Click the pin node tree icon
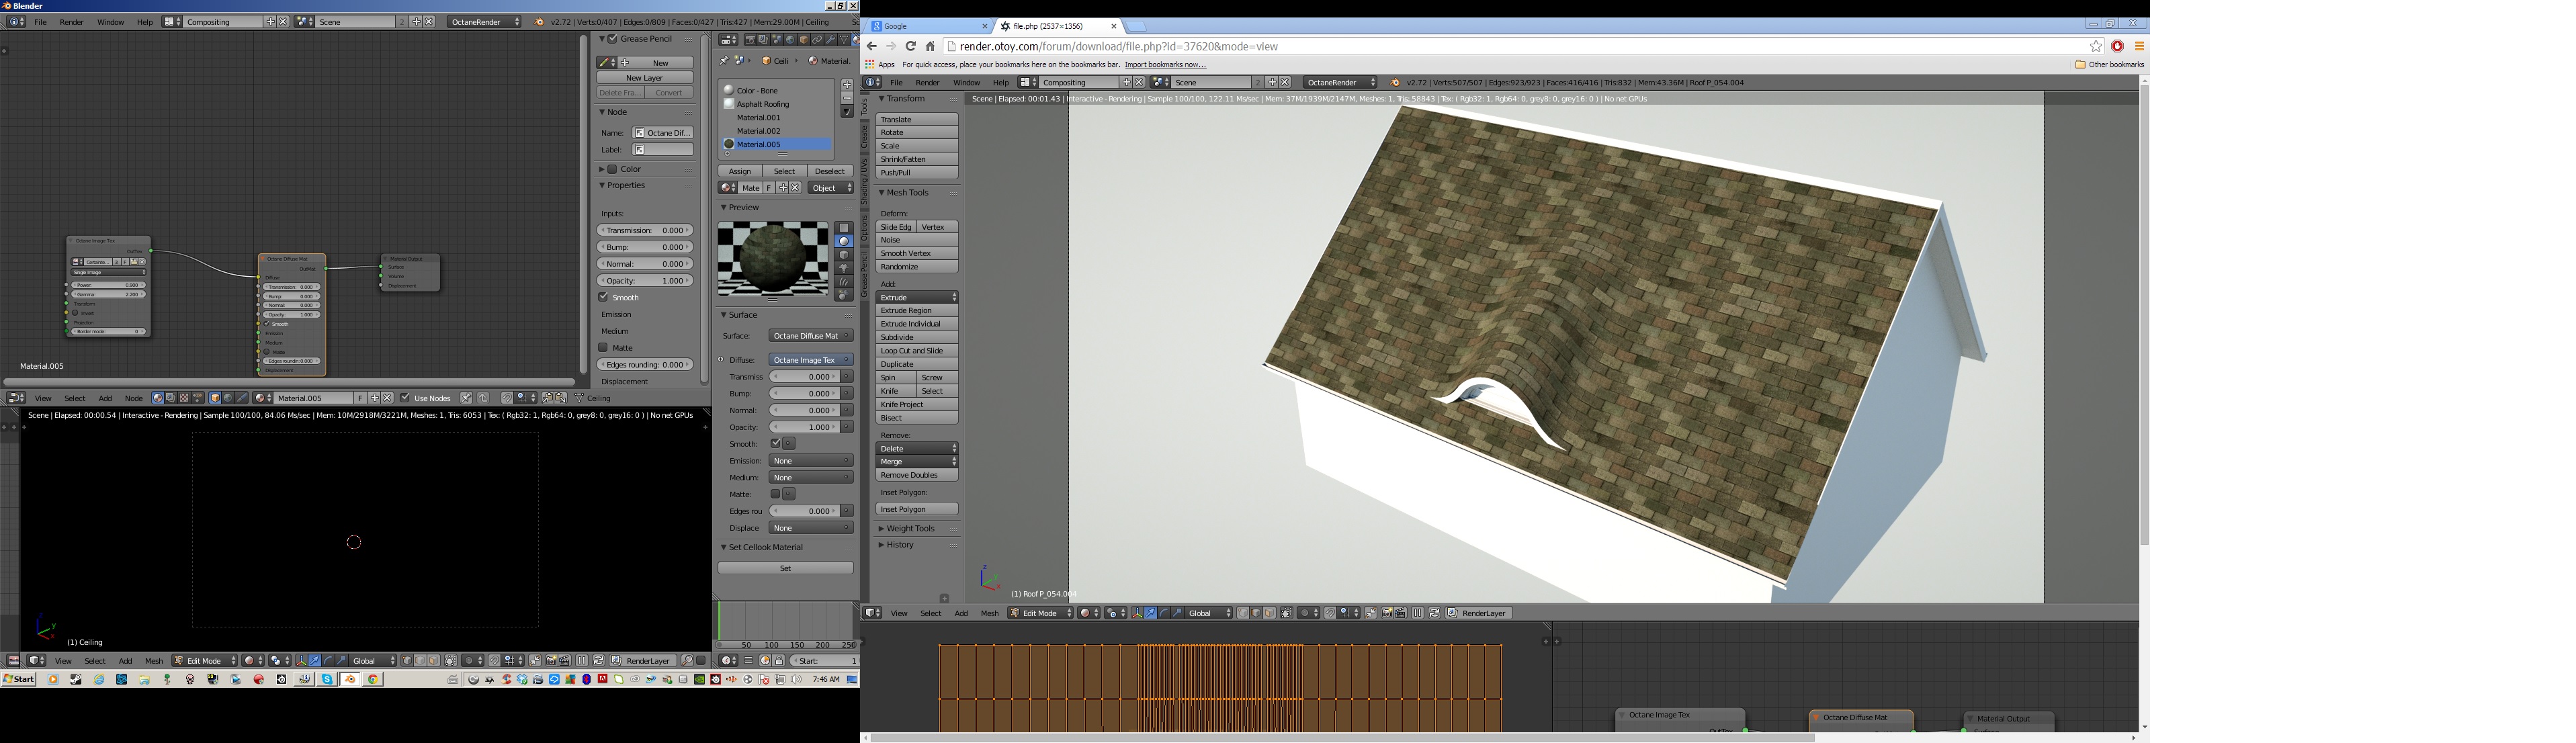2576x743 pixels. (x=466, y=398)
